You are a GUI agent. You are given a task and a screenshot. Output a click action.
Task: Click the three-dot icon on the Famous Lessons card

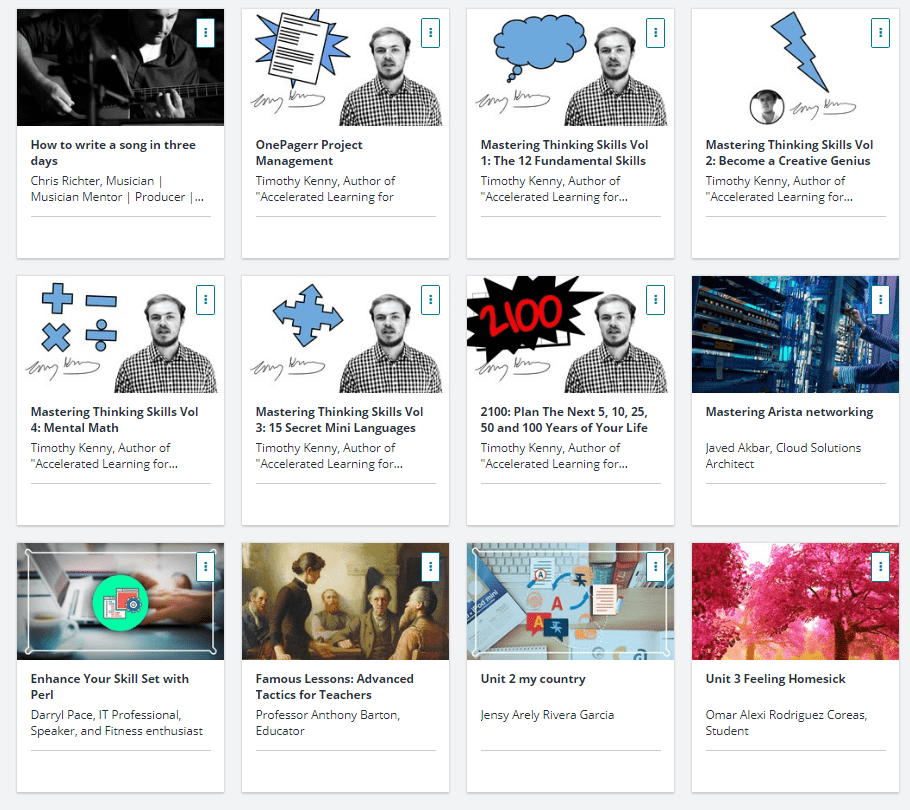pyautogui.click(x=430, y=566)
